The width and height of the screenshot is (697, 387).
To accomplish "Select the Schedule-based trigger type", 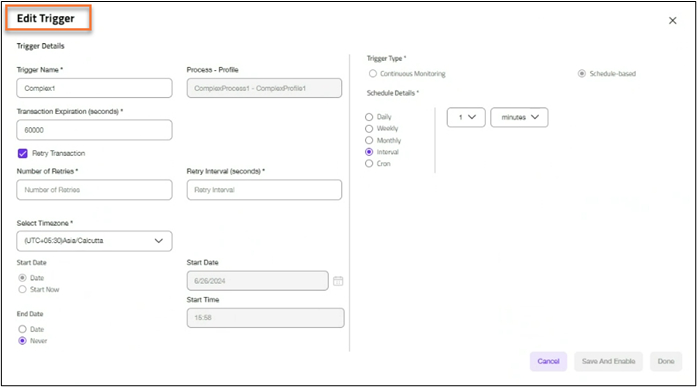I will [582, 73].
